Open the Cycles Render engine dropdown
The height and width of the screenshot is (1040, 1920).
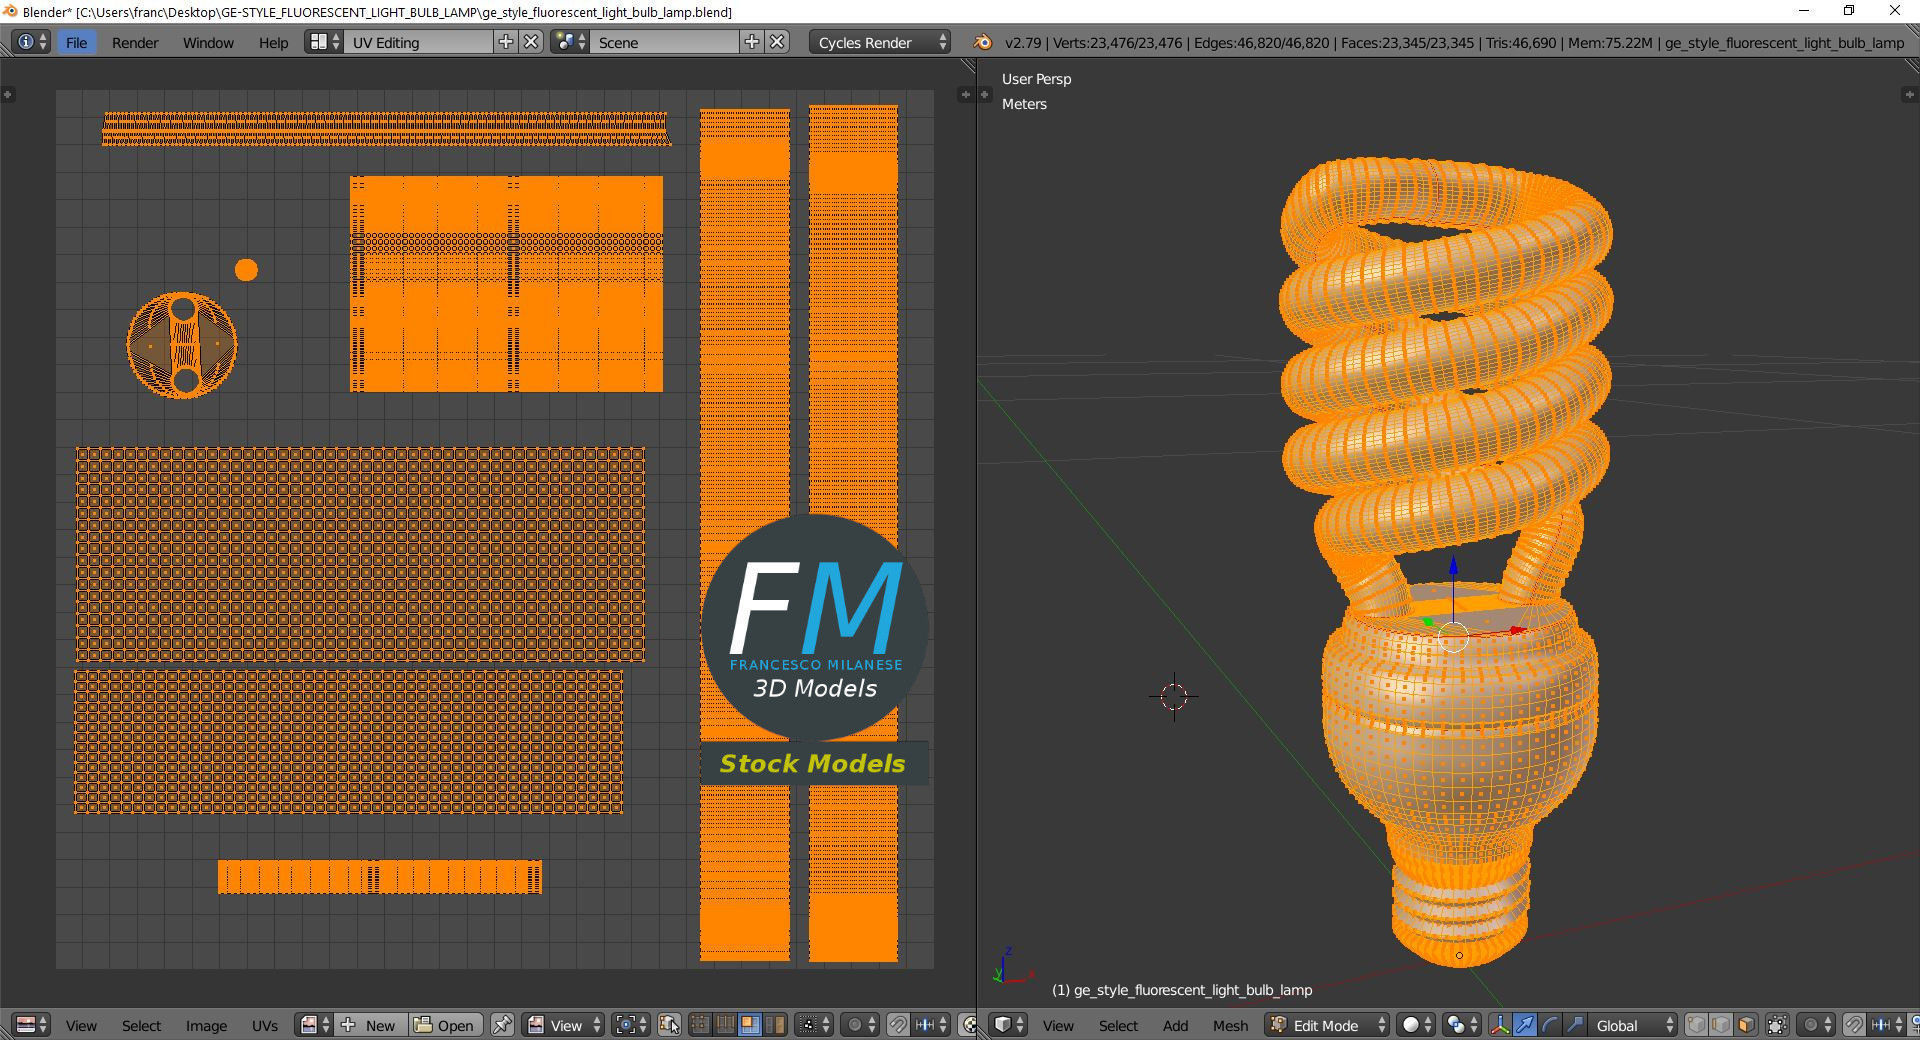(x=879, y=42)
